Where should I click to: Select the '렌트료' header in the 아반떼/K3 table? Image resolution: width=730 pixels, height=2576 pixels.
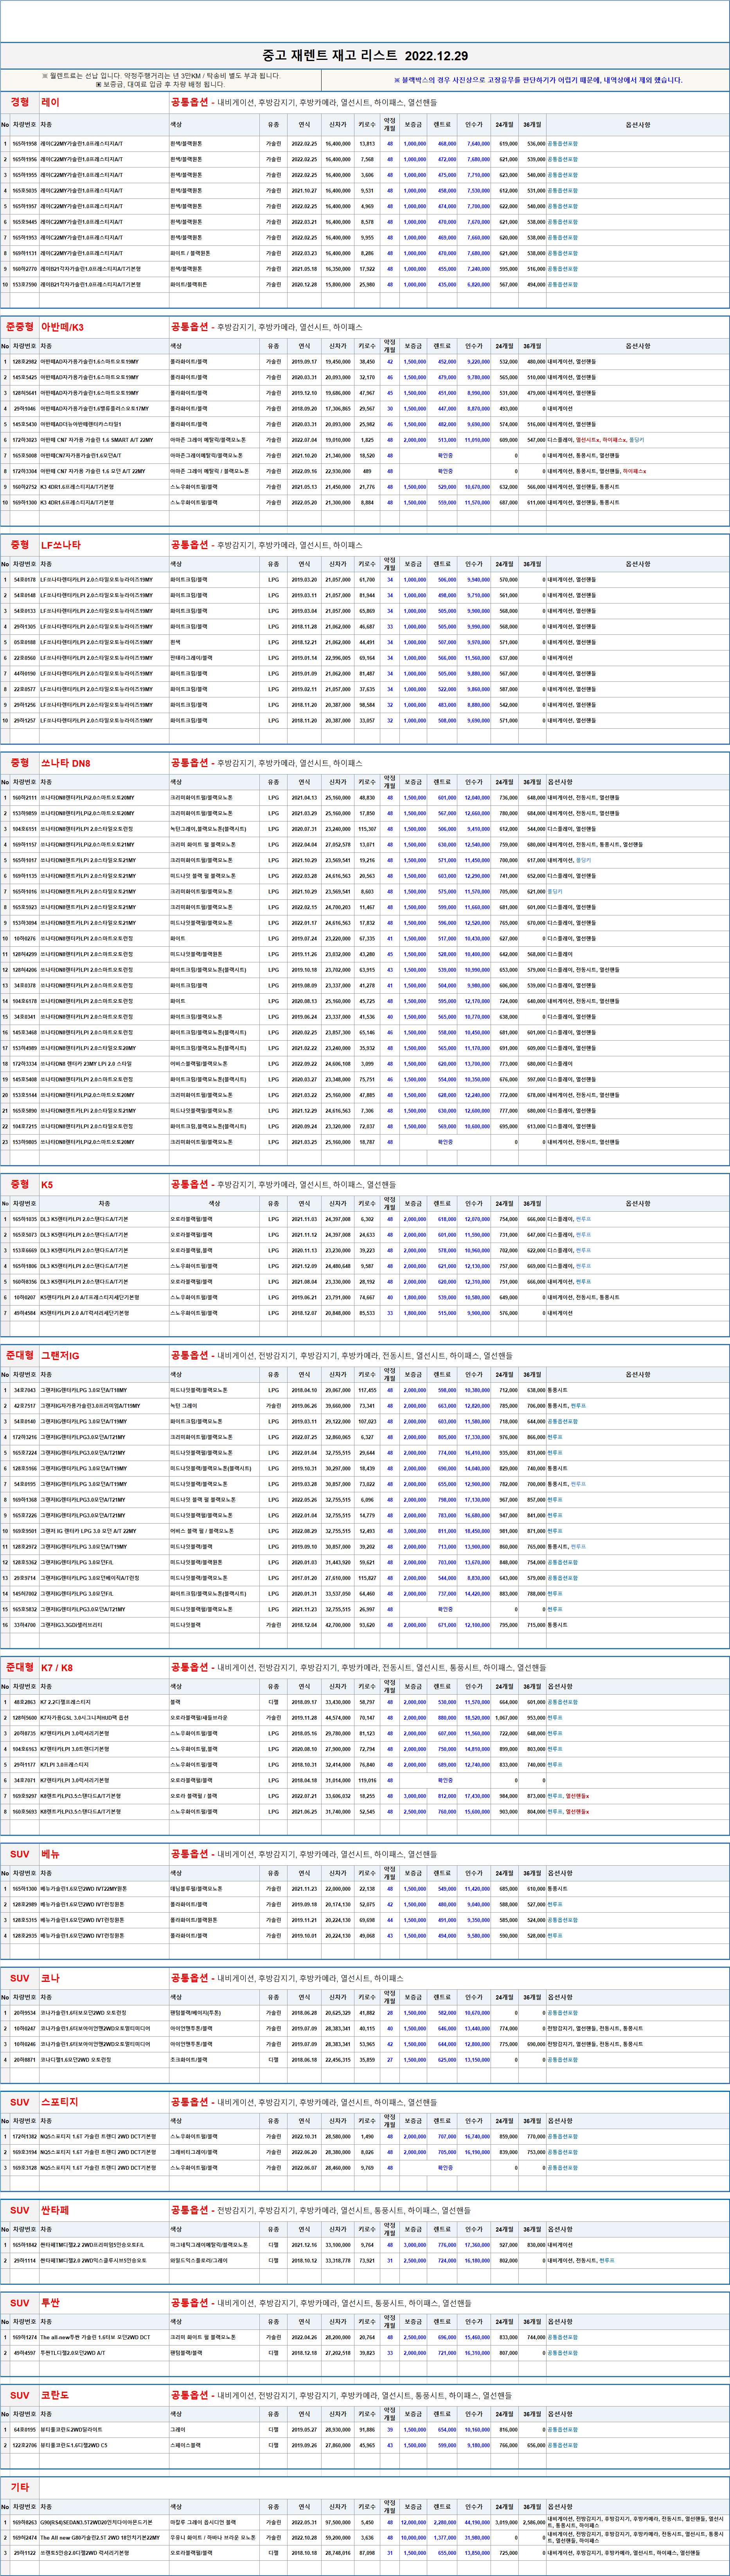pos(442,346)
